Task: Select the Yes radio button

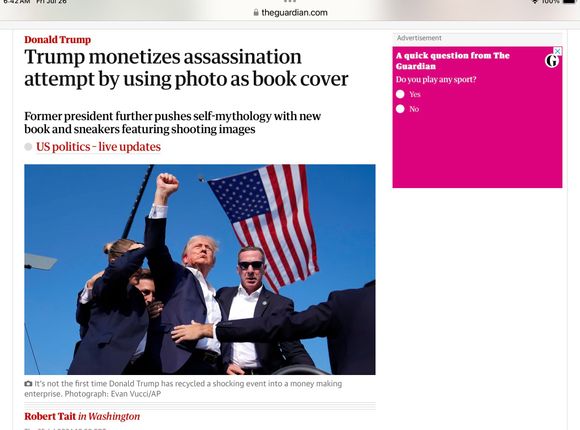Action: [400, 94]
